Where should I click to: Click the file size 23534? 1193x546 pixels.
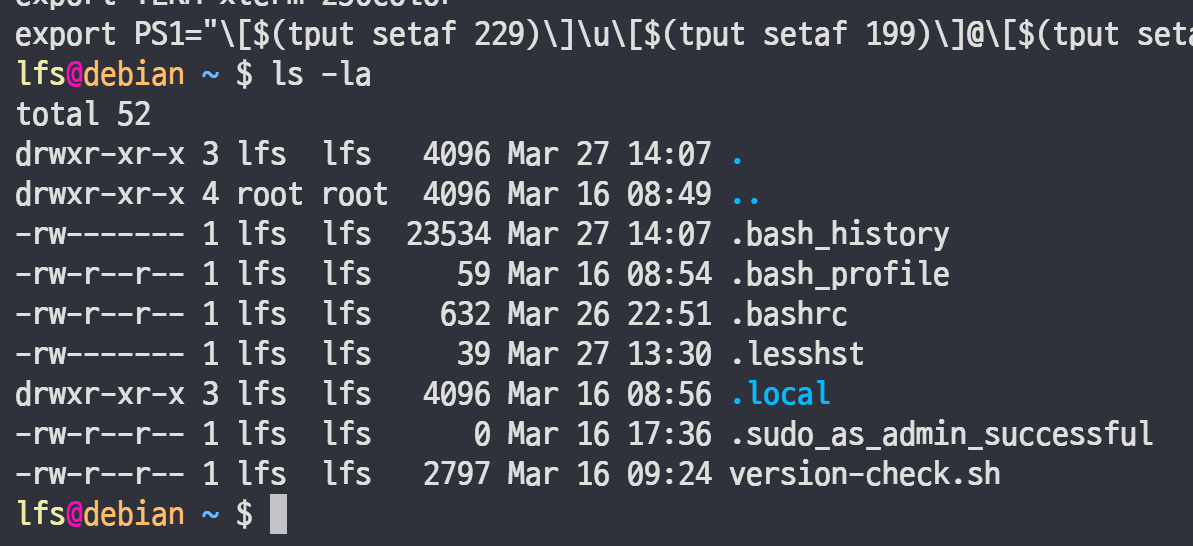pos(448,234)
